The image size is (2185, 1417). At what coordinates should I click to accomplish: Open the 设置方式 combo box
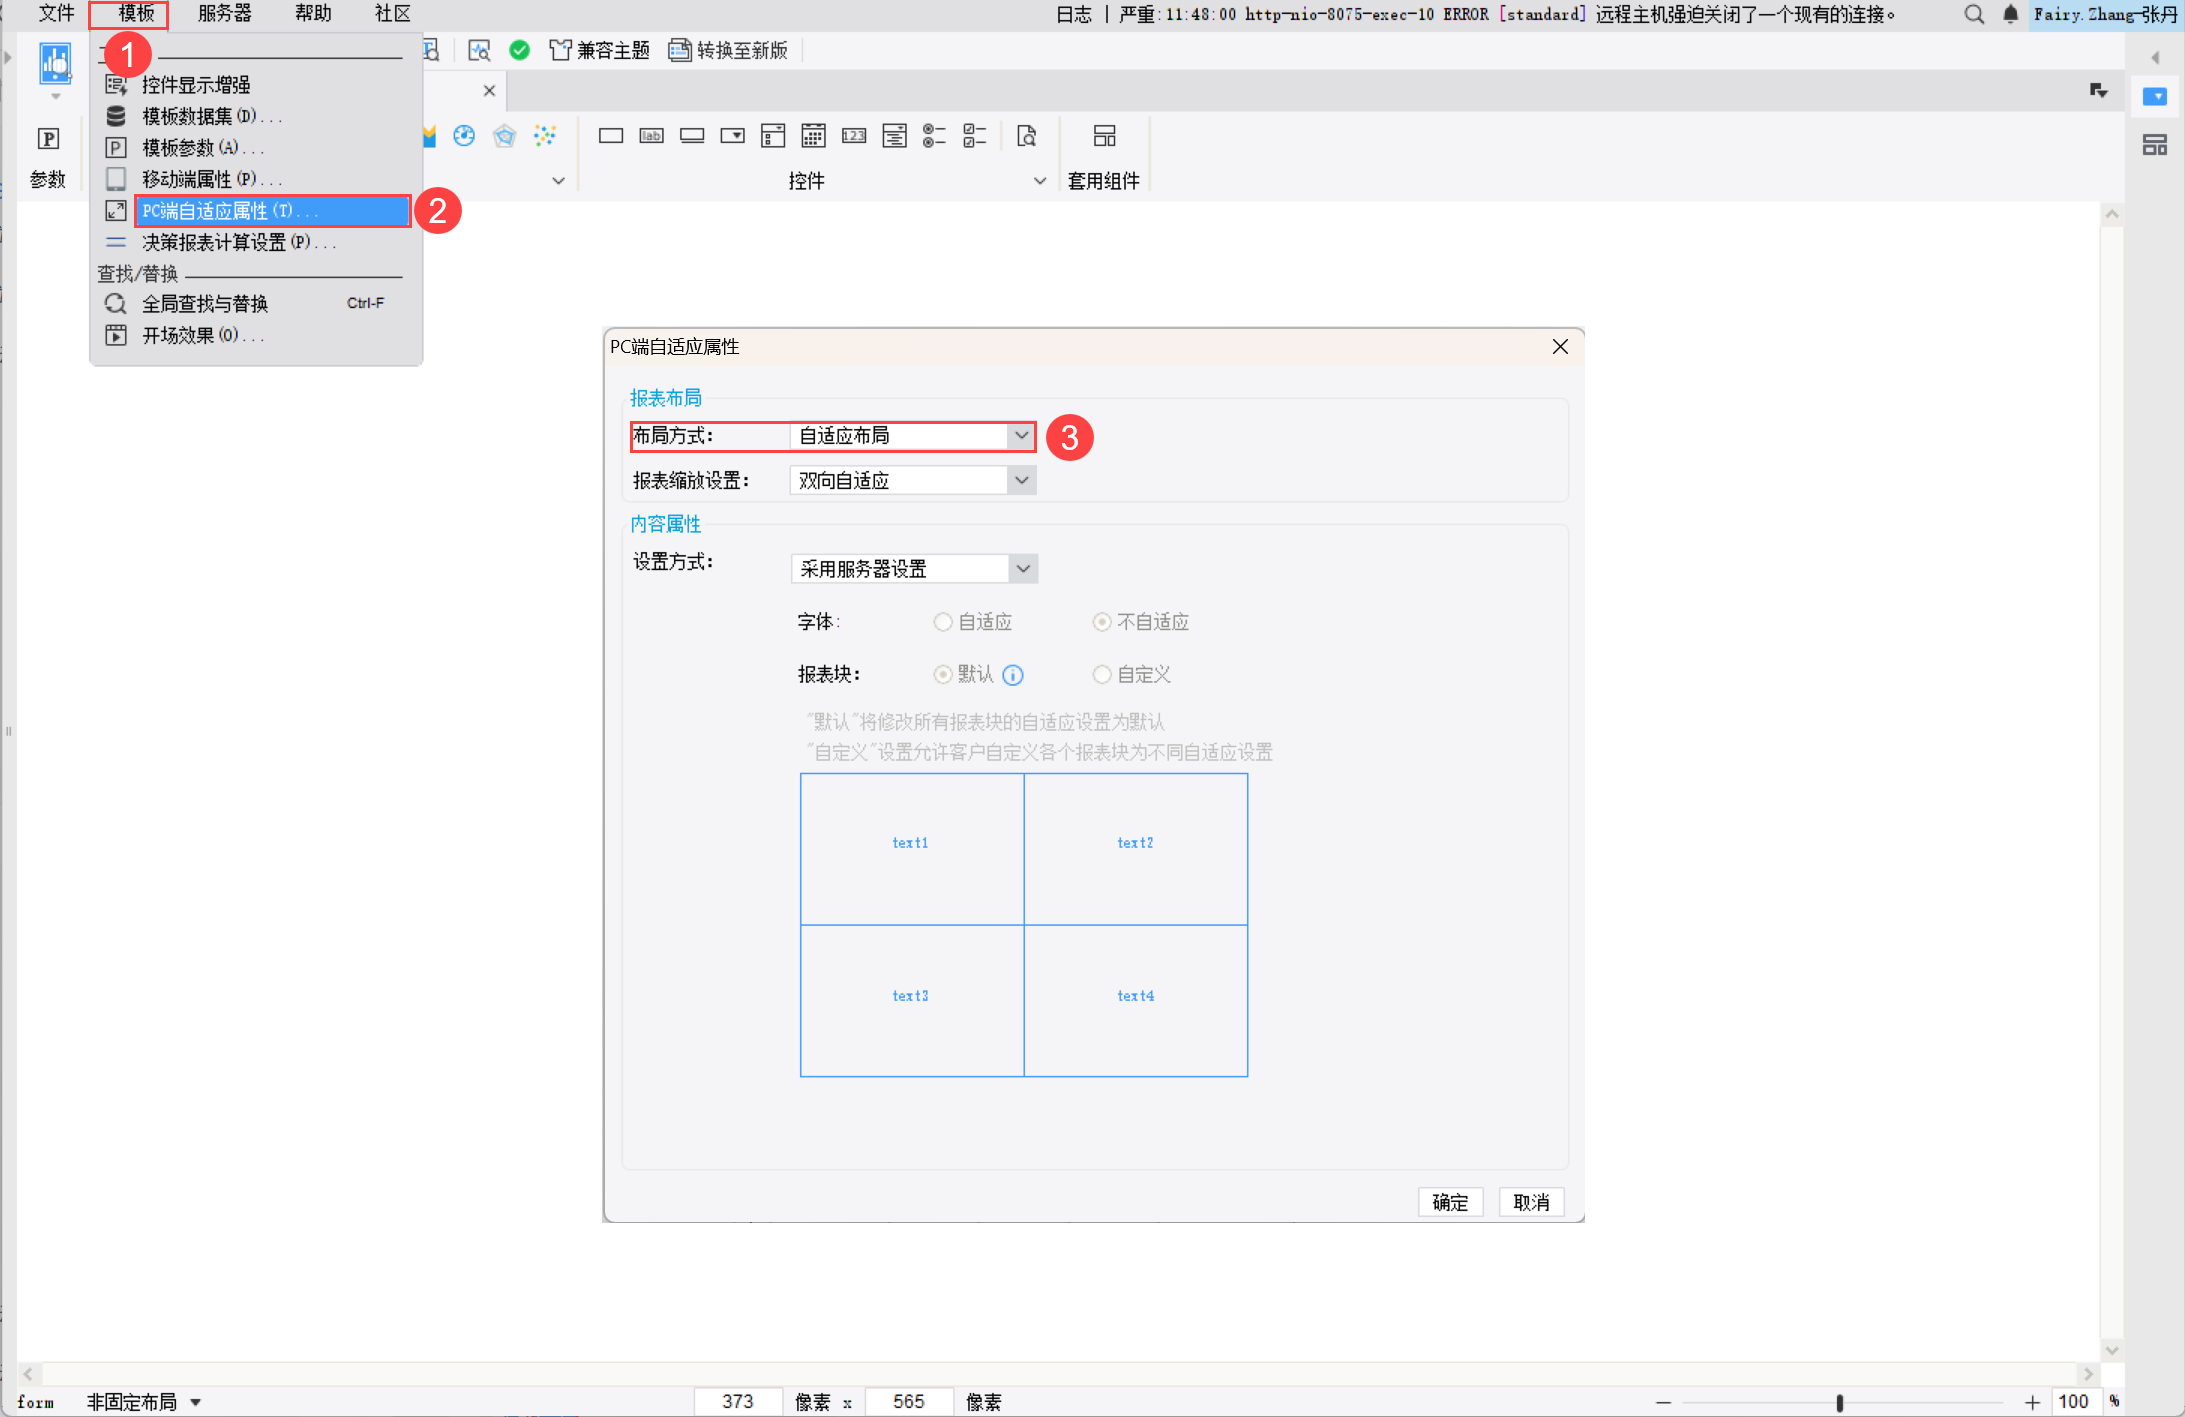pos(1022,569)
